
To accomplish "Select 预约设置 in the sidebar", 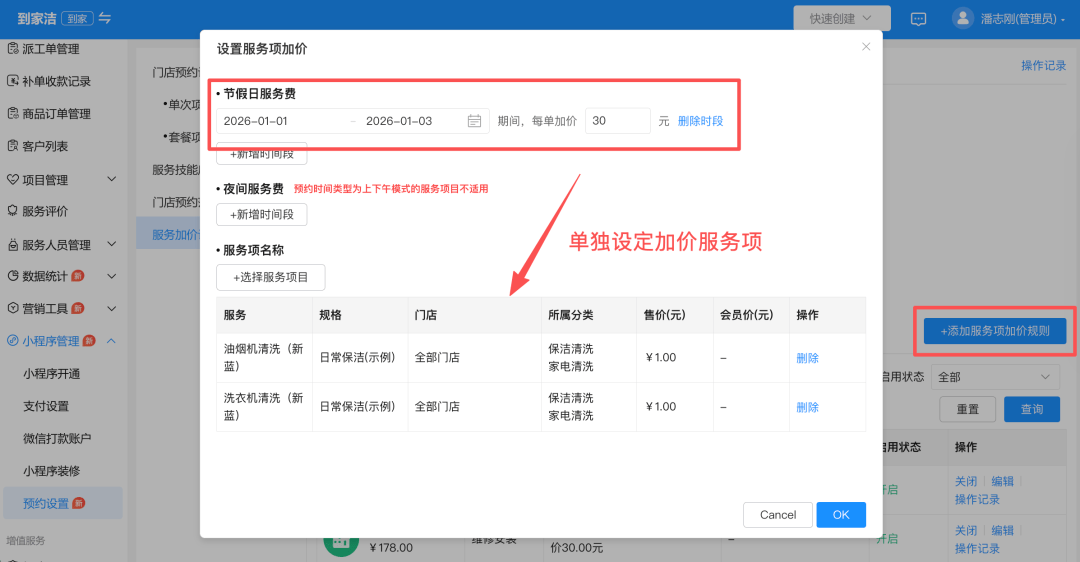I will tap(47, 503).
